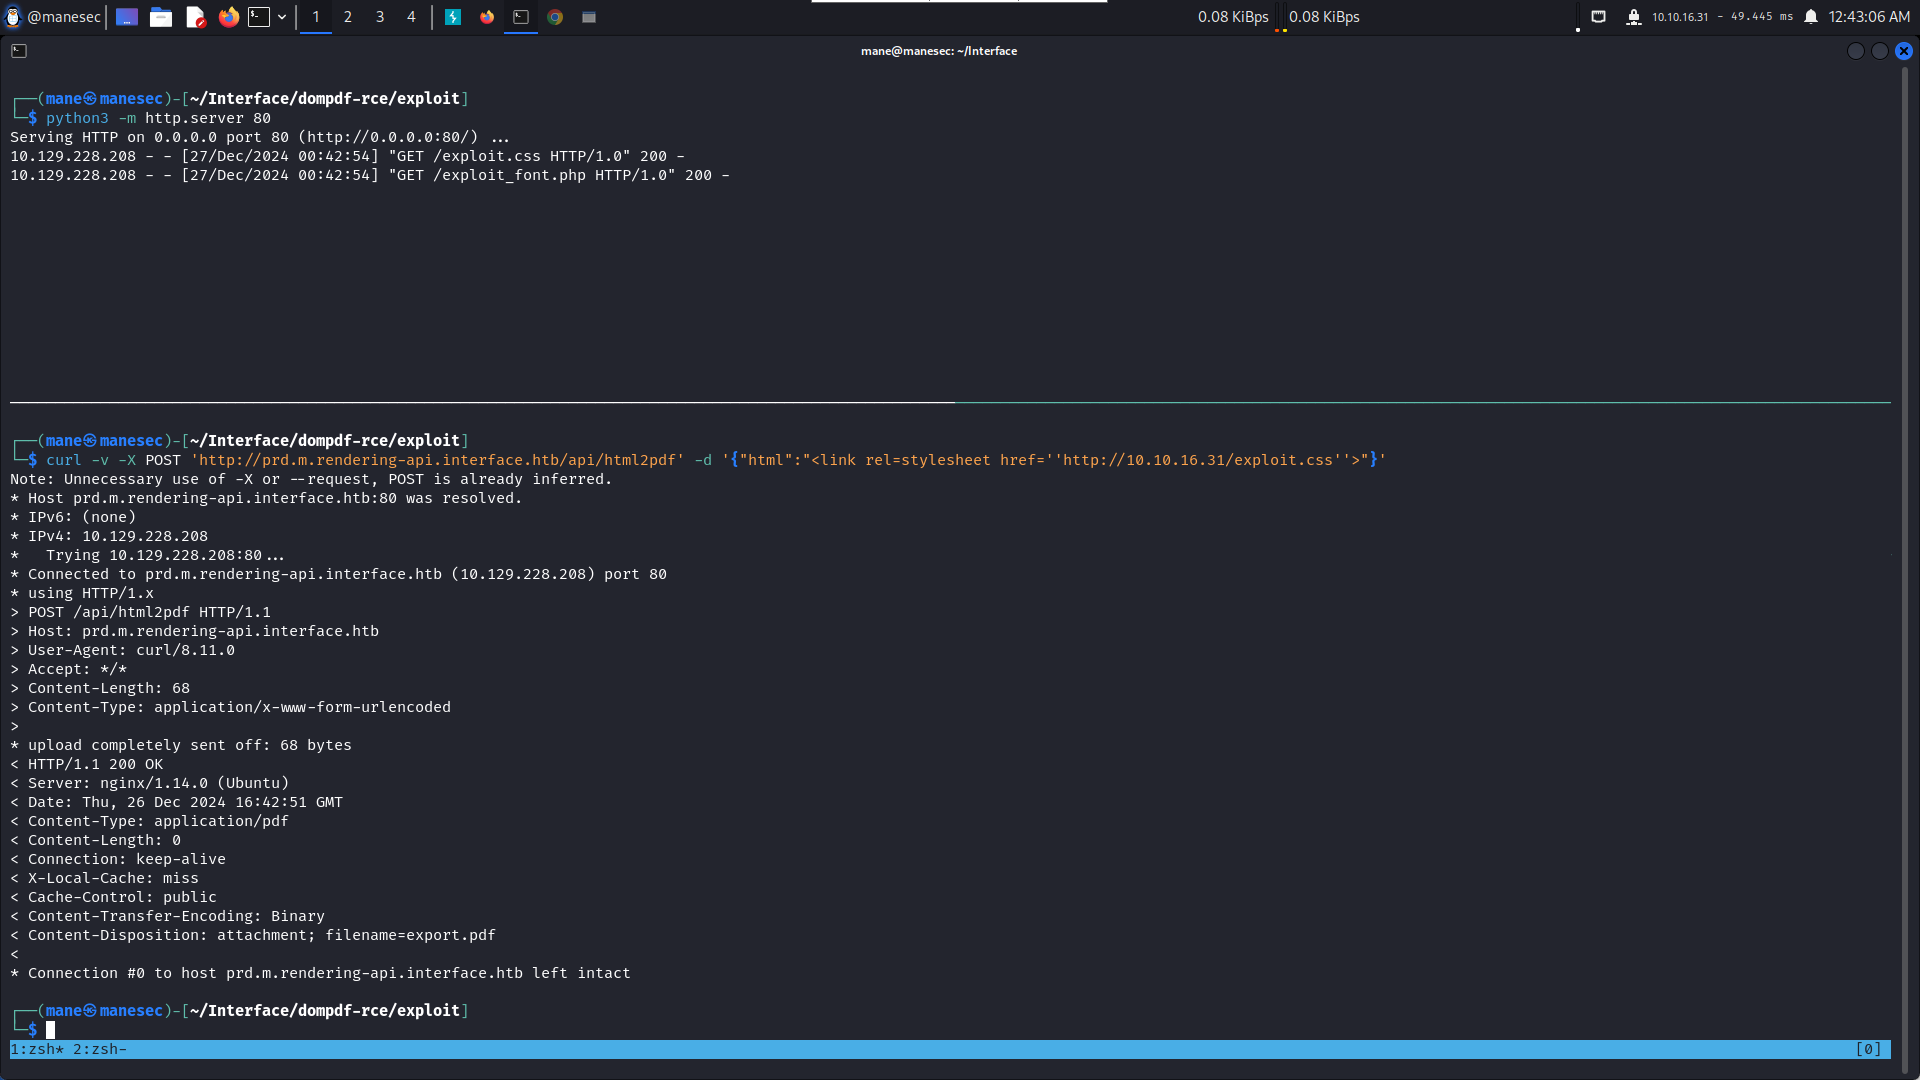Click the Date: Thu, 26 Dec 2024 header
The width and height of the screenshot is (1920, 1080).
point(176,802)
